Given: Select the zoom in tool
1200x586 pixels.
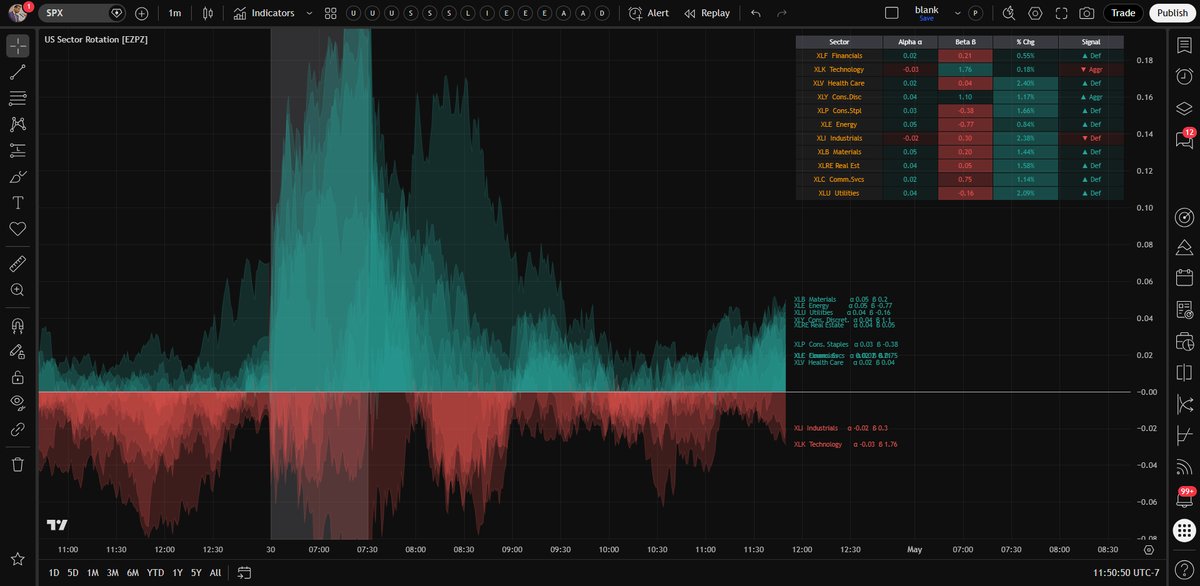Looking at the screenshot, I should [17, 290].
